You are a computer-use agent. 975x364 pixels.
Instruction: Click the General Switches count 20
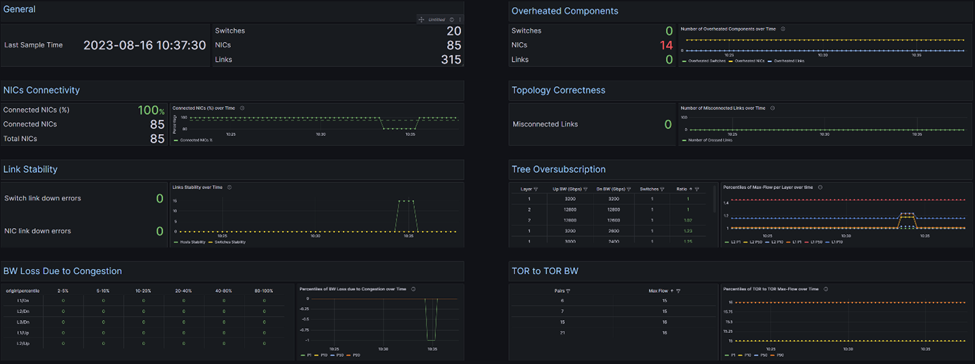(x=454, y=31)
